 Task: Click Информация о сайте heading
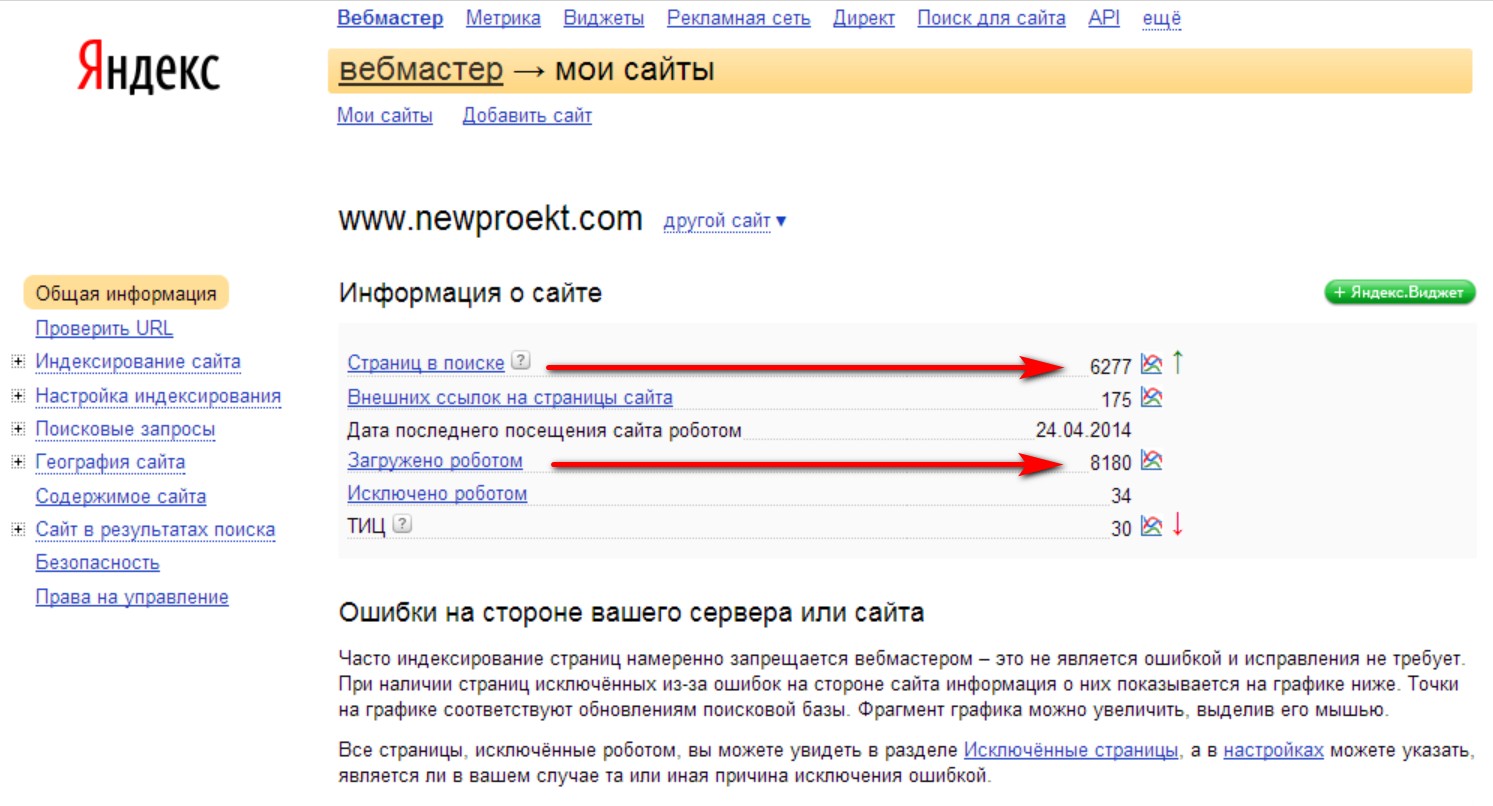(x=471, y=293)
